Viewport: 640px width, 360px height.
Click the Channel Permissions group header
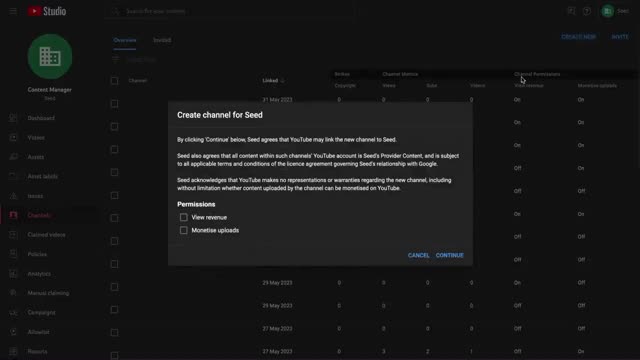coord(537,74)
